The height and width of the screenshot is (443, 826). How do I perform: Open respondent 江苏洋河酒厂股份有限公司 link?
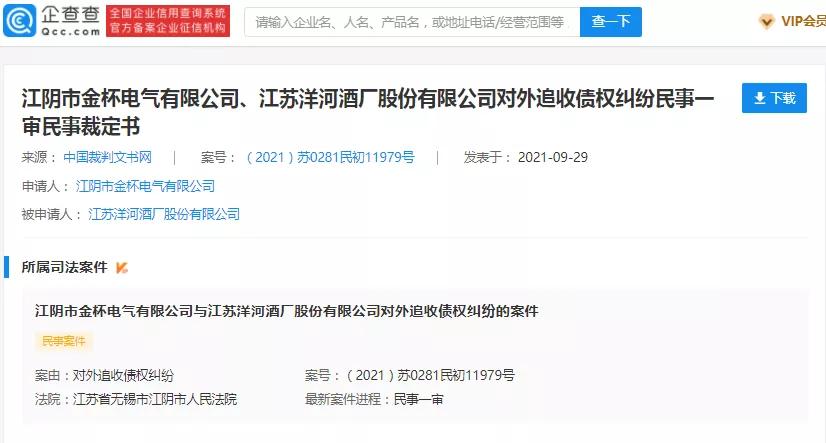tap(164, 214)
